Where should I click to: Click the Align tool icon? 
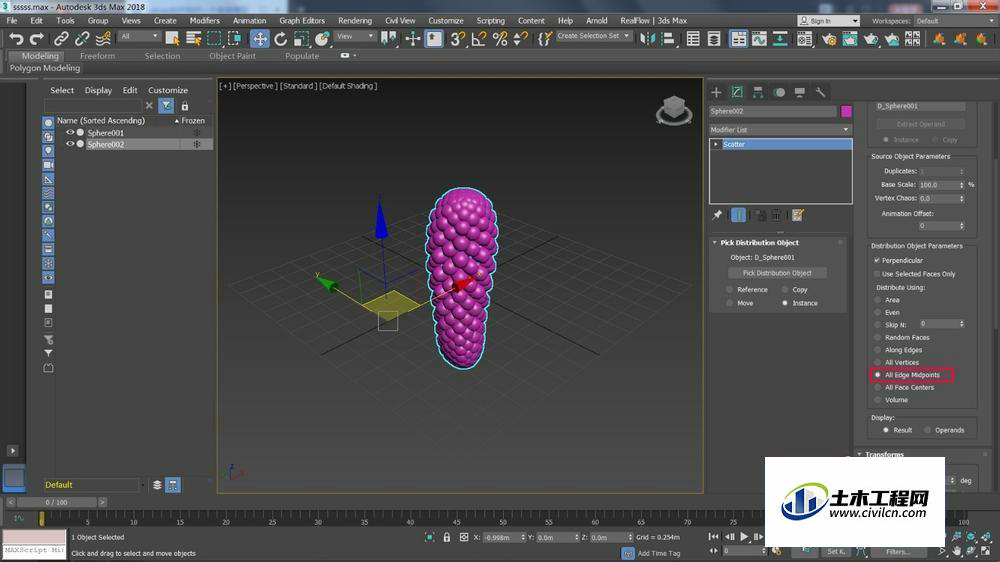tap(668, 39)
